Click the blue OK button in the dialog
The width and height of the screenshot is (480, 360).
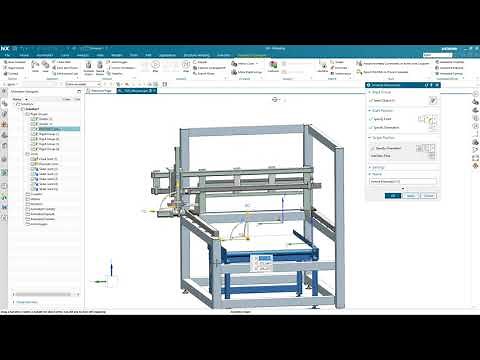click(393, 196)
